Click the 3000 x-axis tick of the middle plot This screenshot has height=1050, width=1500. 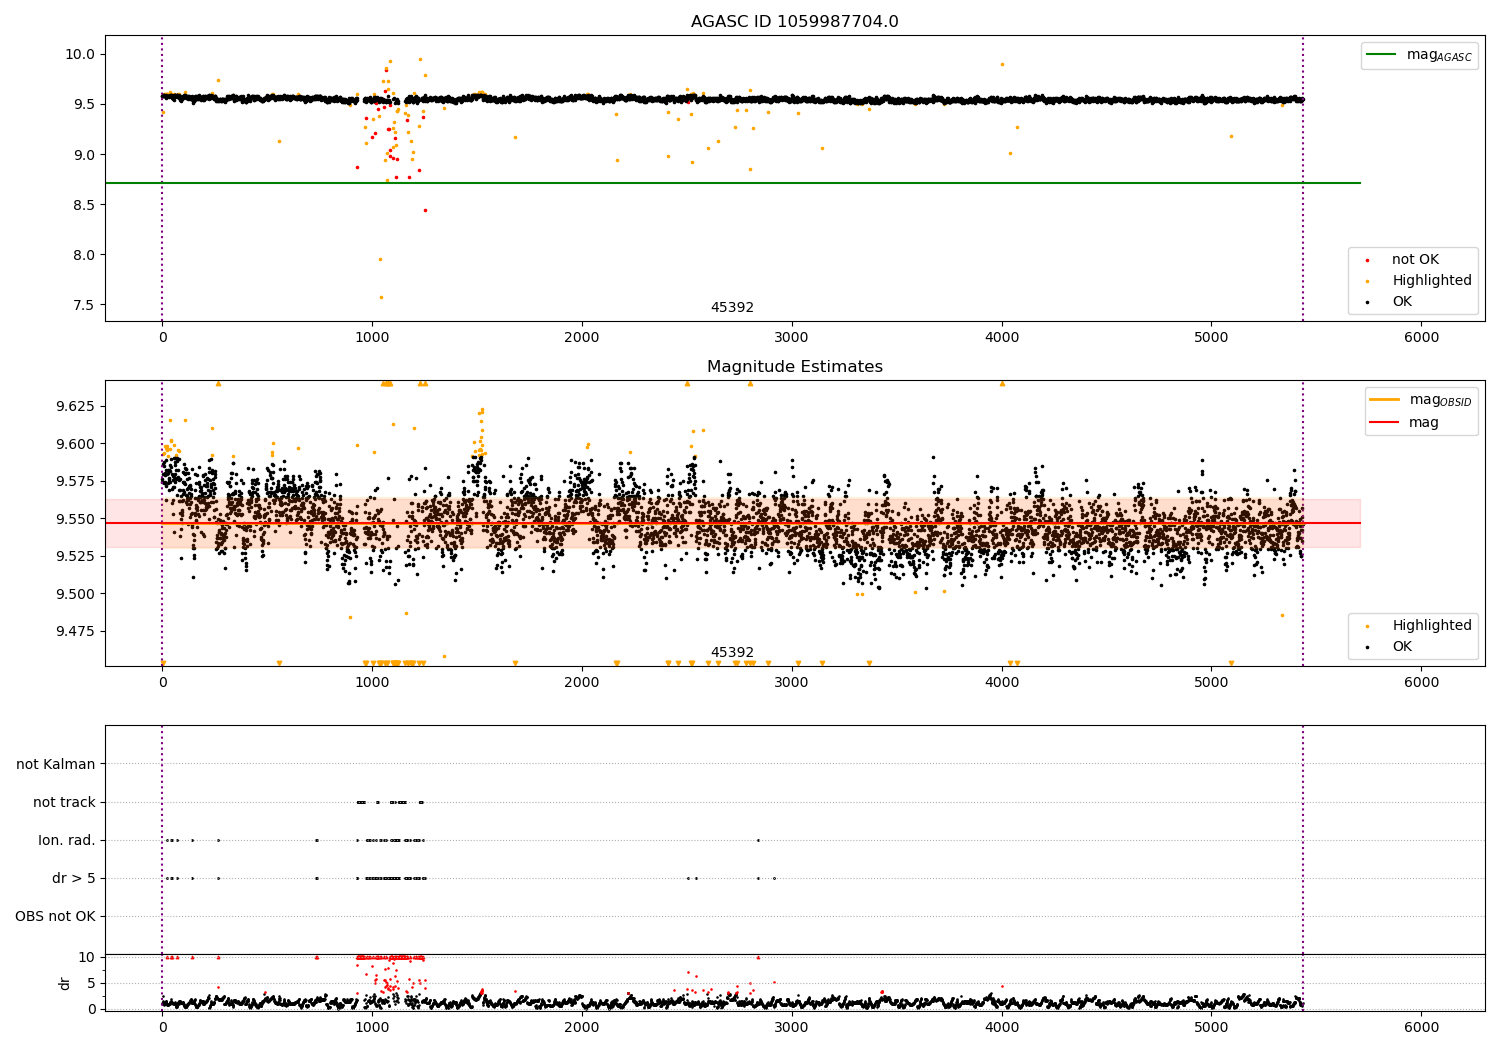click(792, 683)
